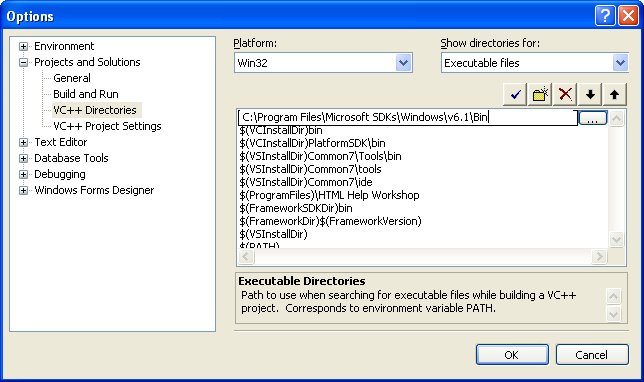Open the folder browser with the ellipsis button
This screenshot has width=644, height=382.
592,118
